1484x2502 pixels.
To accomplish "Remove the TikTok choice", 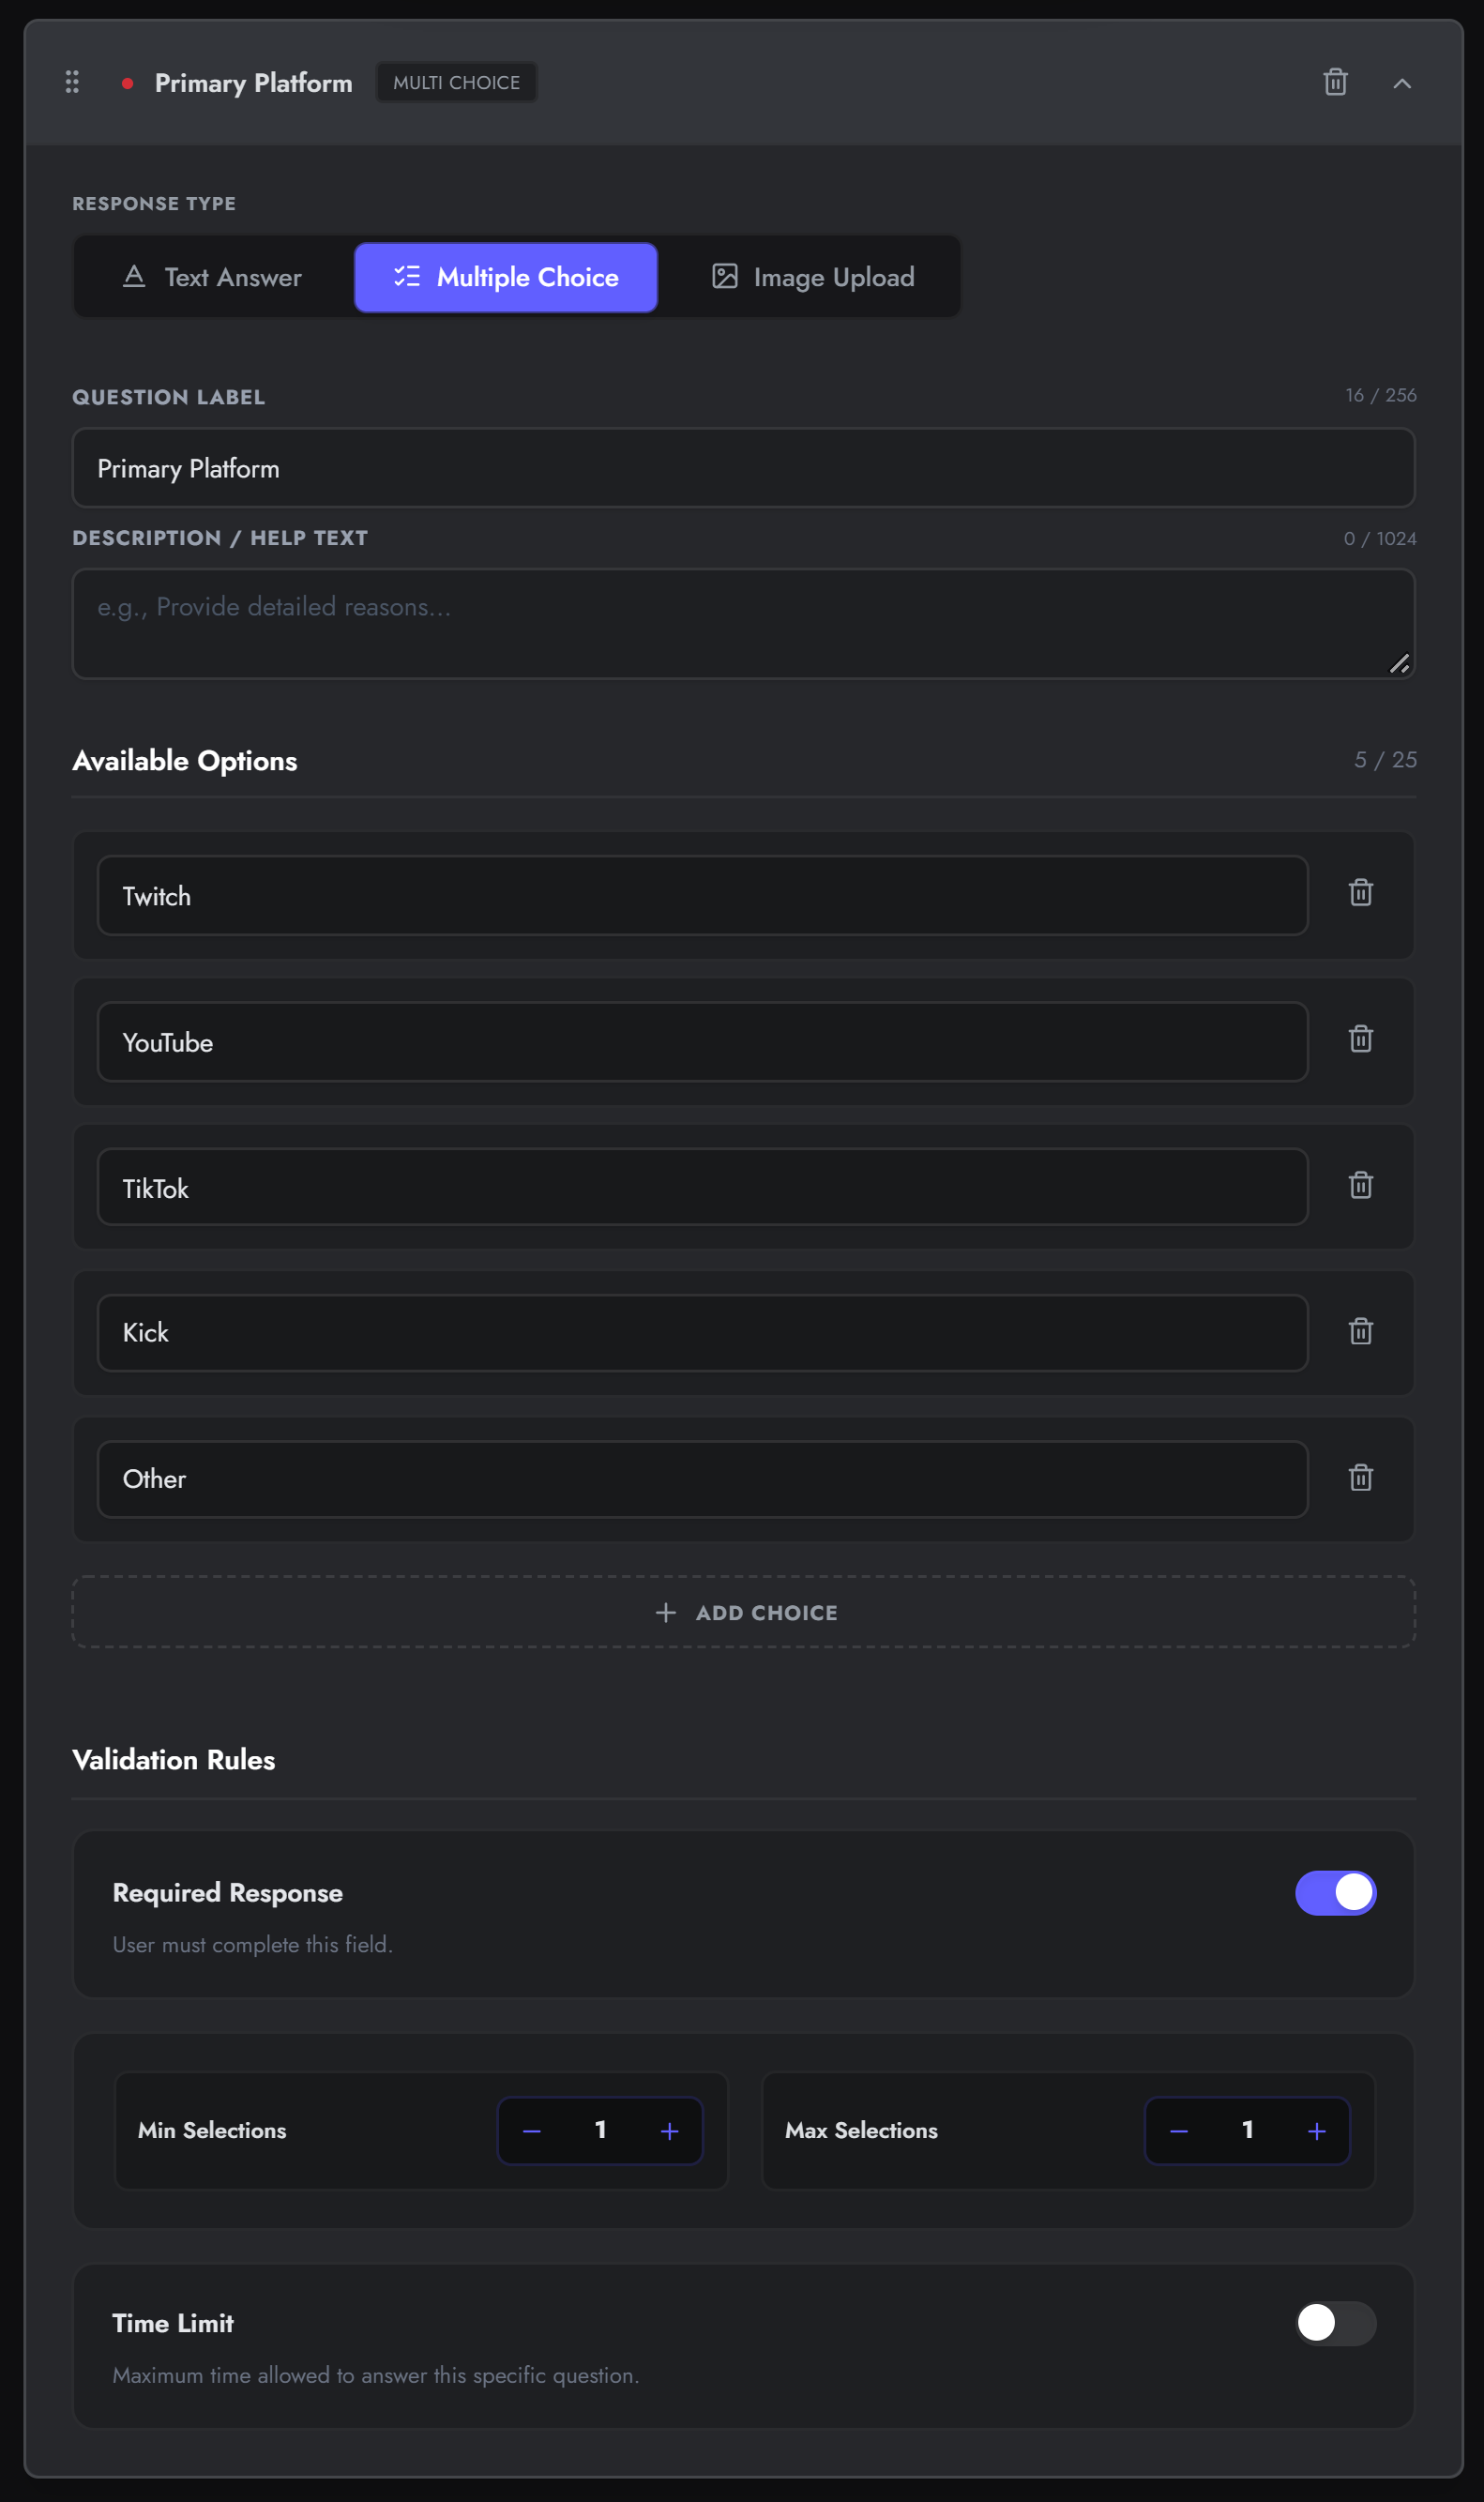I will click(1360, 1185).
